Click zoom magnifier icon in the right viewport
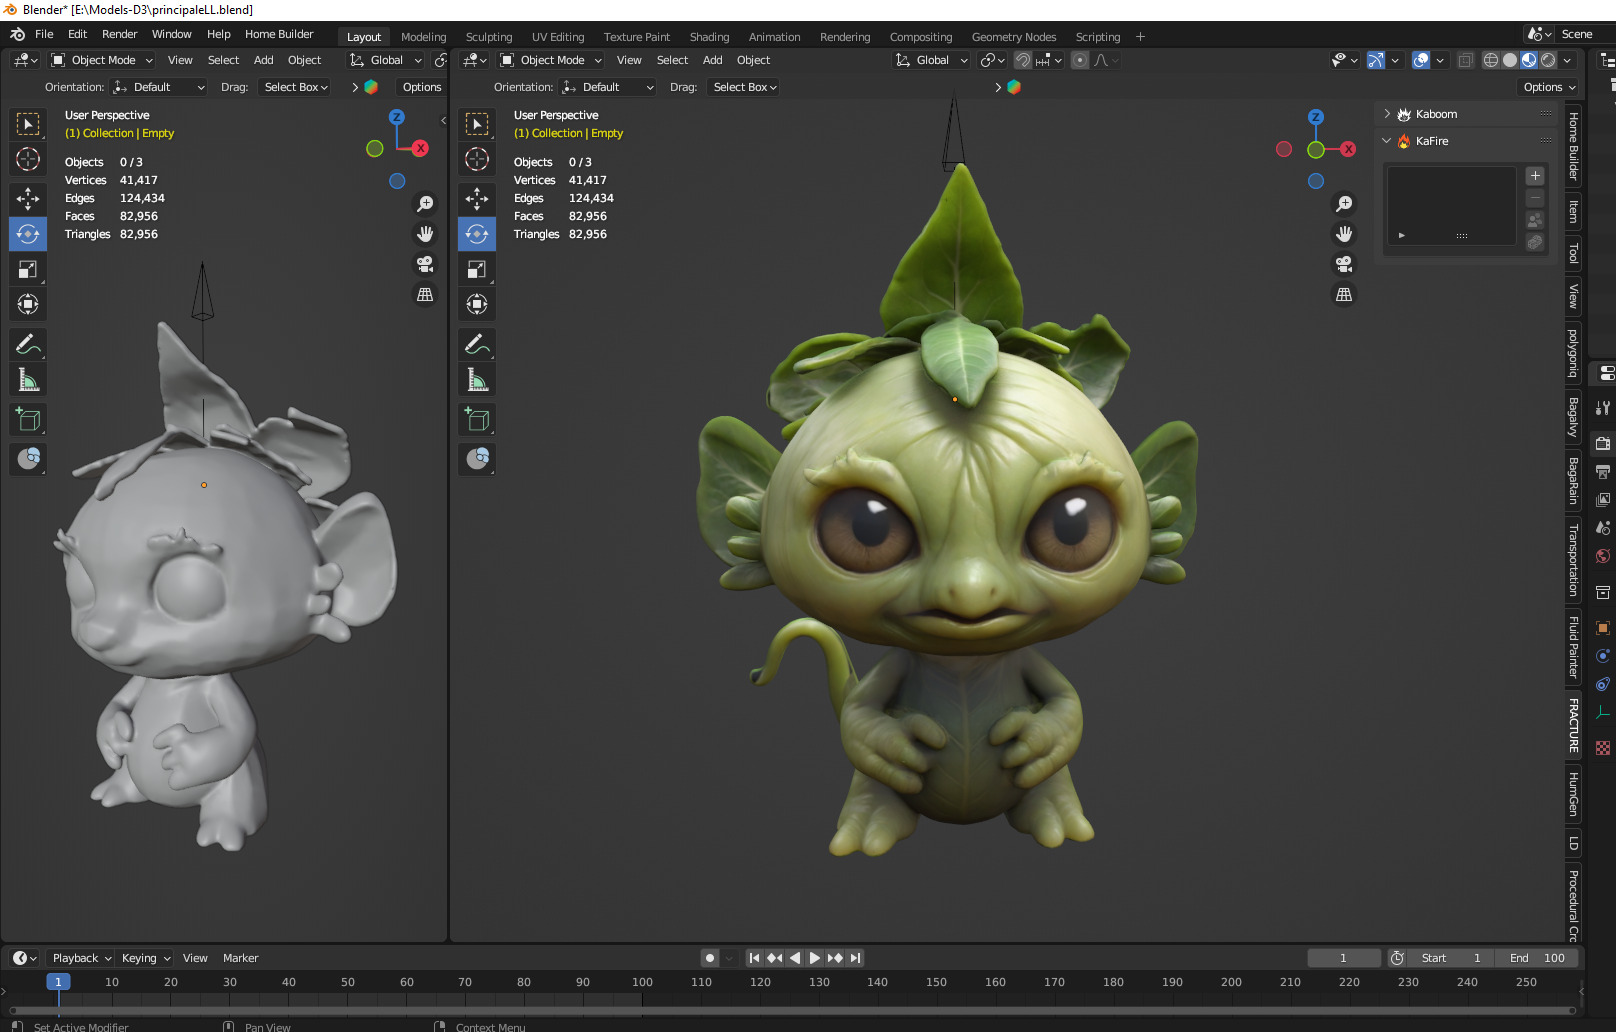 tap(1344, 204)
